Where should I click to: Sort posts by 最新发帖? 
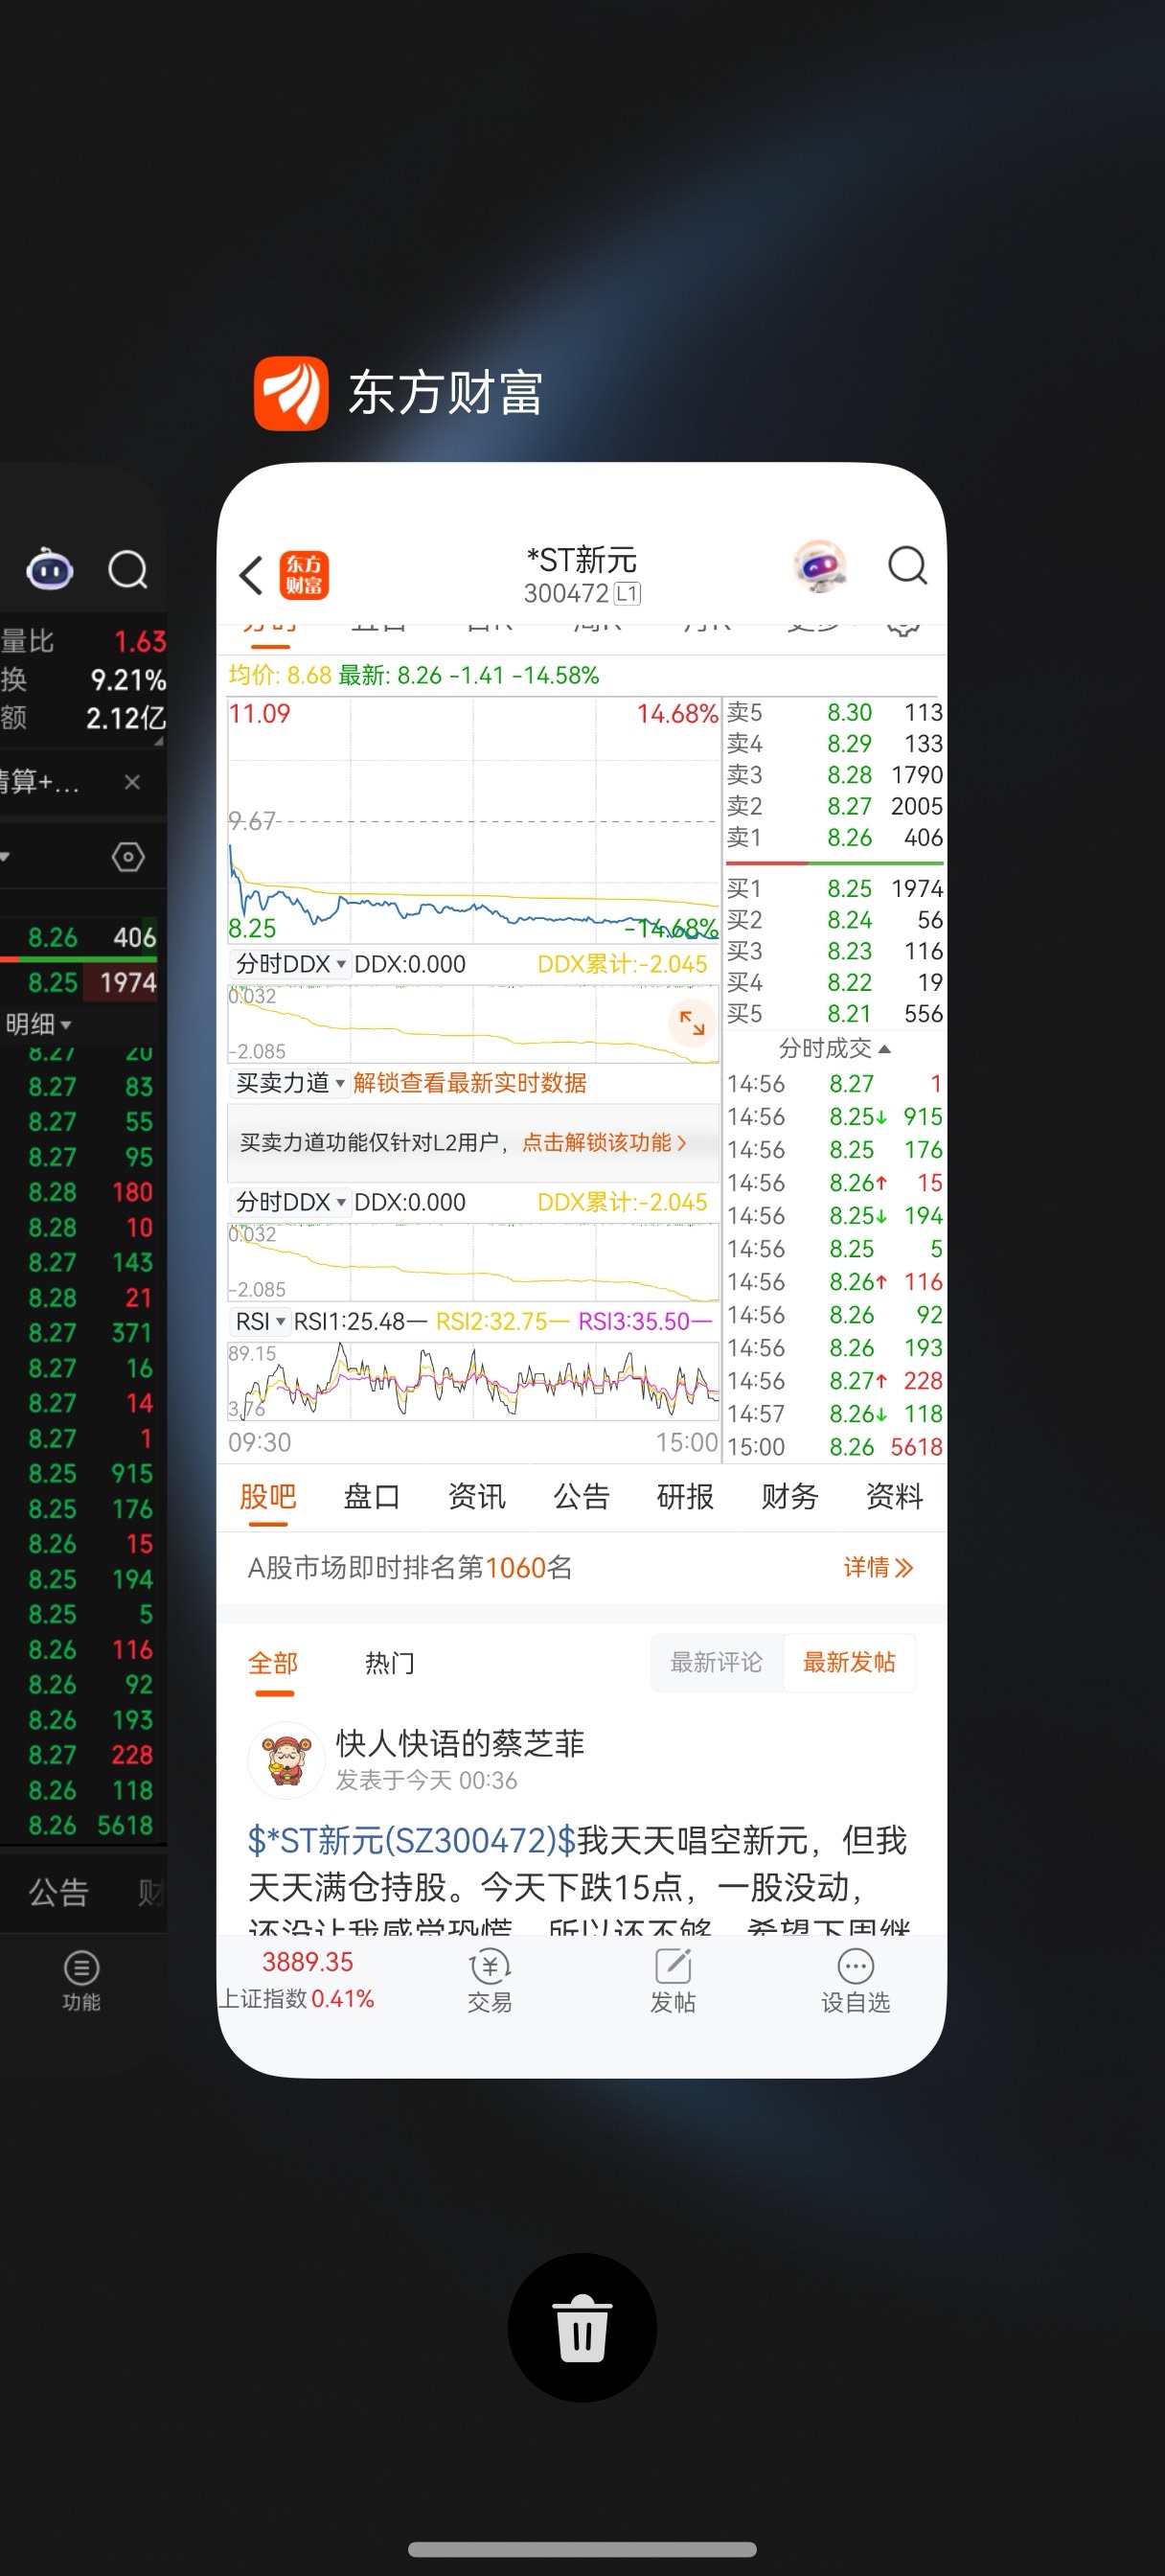coord(849,1662)
